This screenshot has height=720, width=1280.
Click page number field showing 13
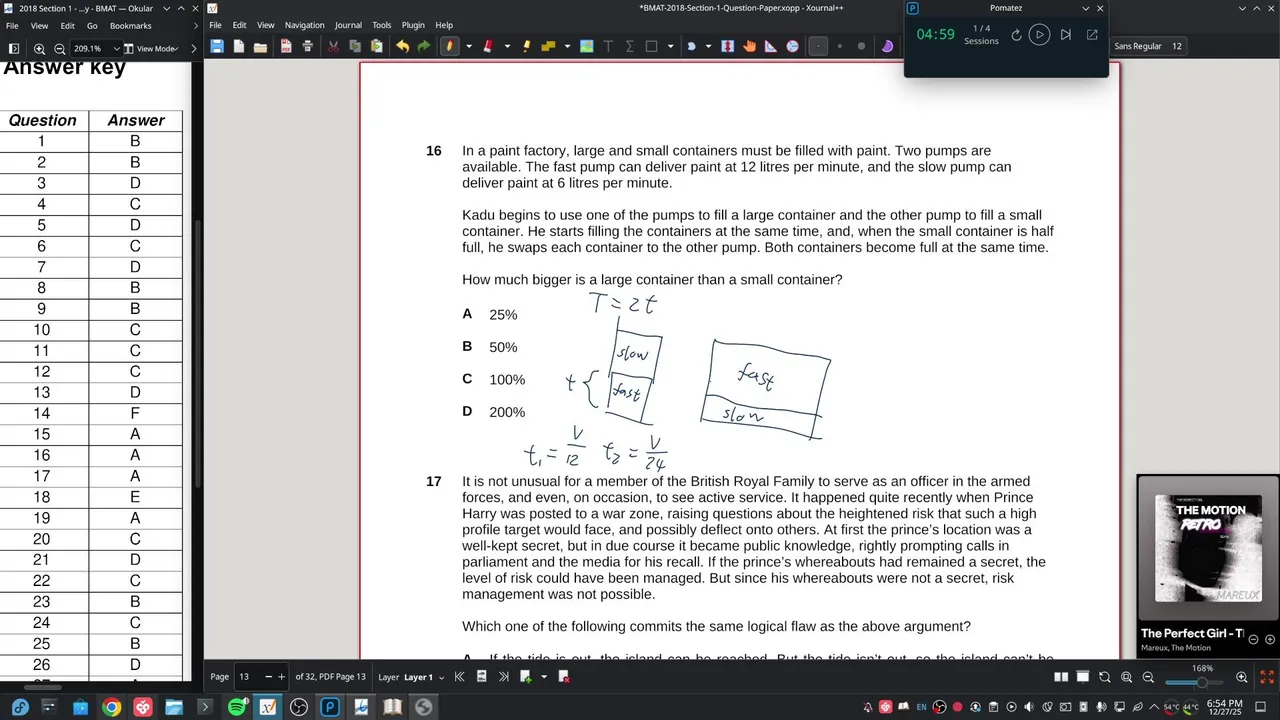click(247, 677)
